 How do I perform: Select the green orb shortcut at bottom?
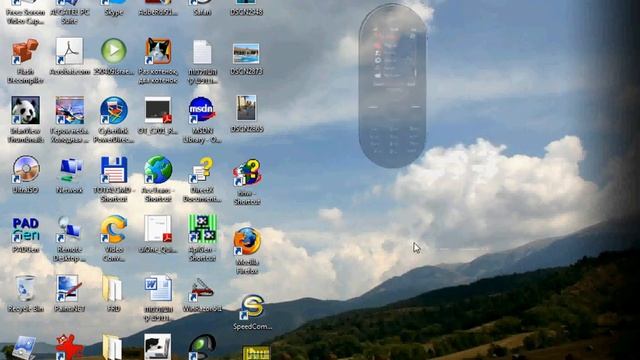click(x=202, y=347)
